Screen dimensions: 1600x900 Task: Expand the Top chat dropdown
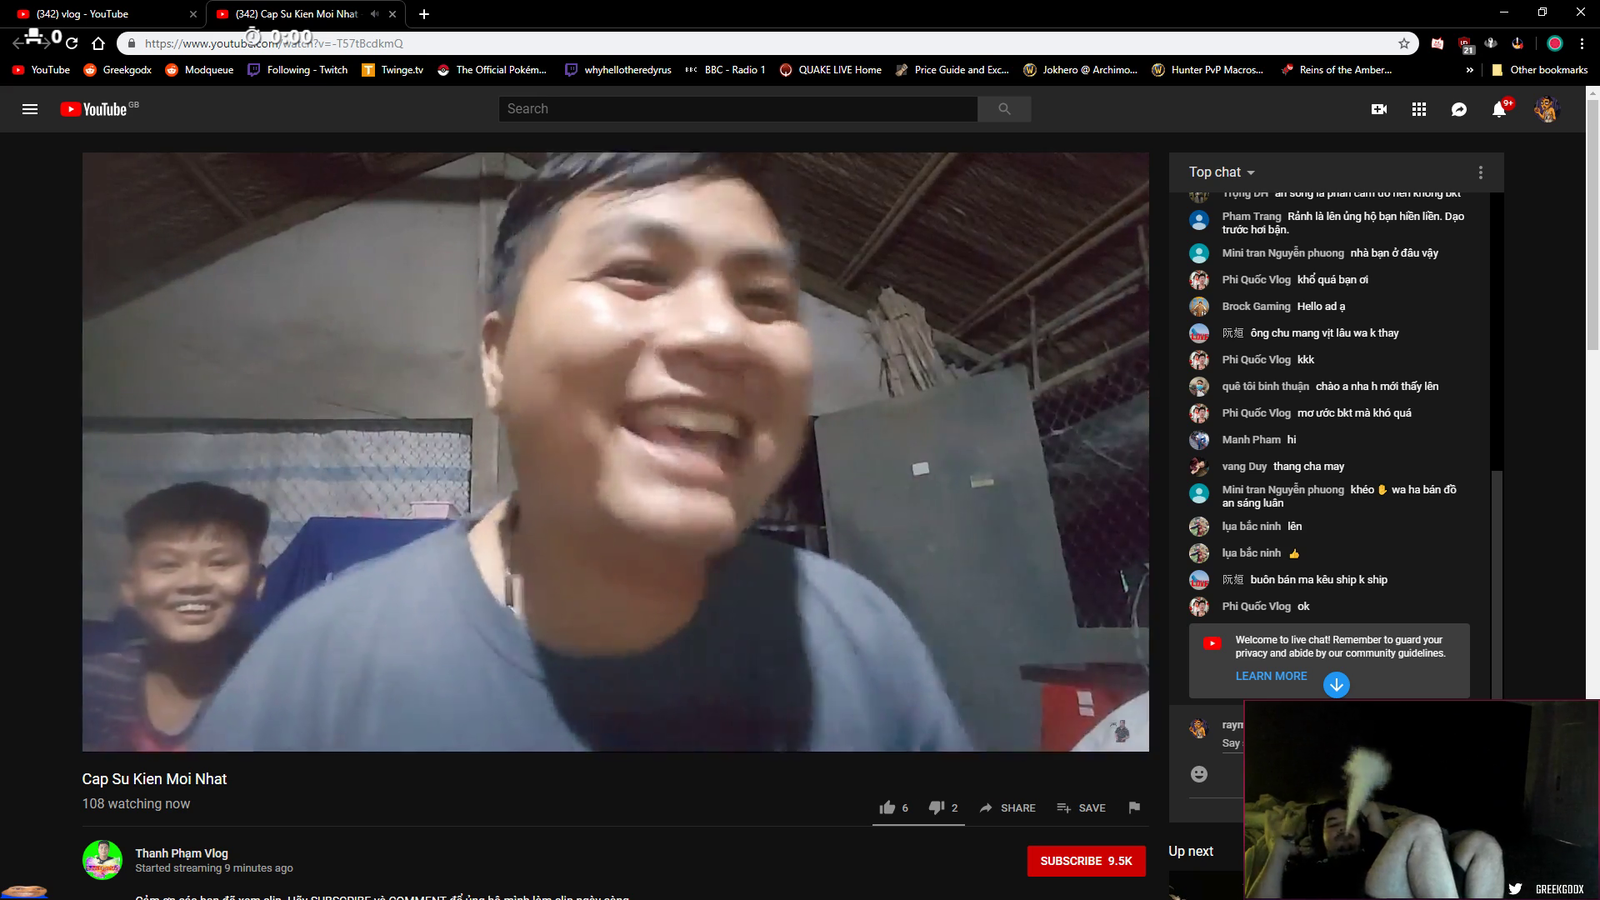click(x=1222, y=172)
